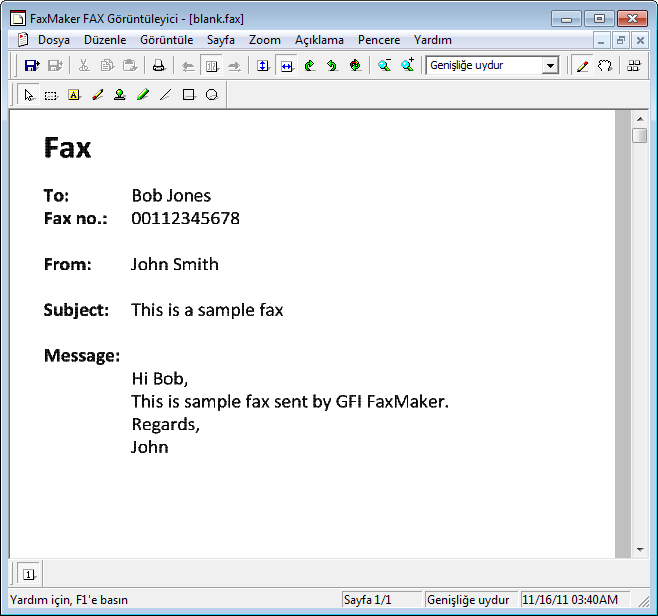
Task: Select the dashed rectangle selection tool
Action: [x=51, y=96]
